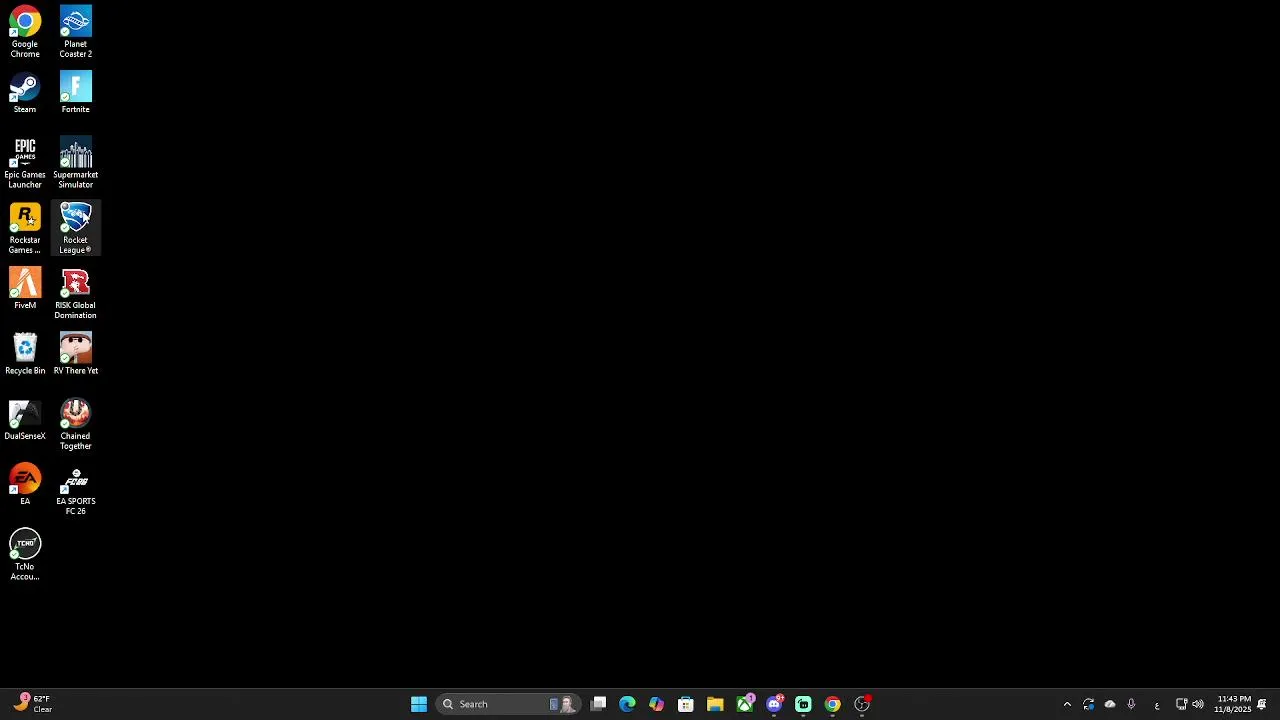The image size is (1280, 720).
Task: Open File Explorer from the taskbar
Action: [x=715, y=704]
